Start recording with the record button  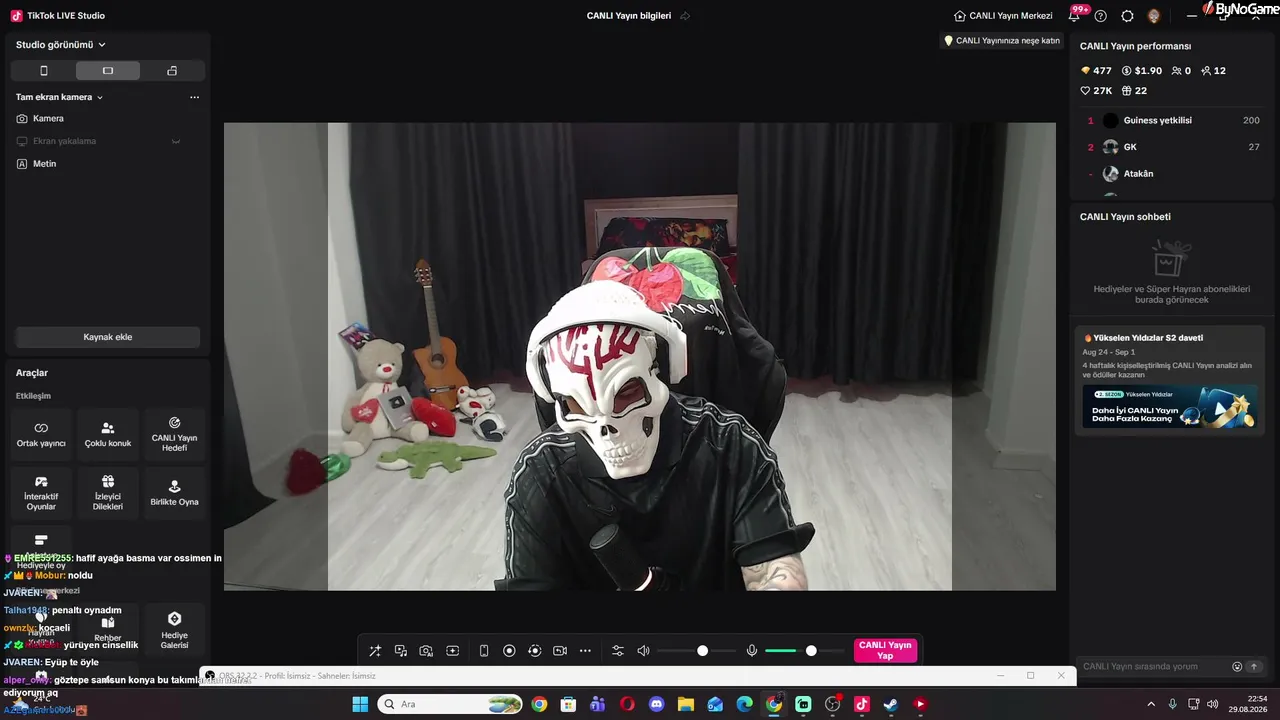click(509, 651)
